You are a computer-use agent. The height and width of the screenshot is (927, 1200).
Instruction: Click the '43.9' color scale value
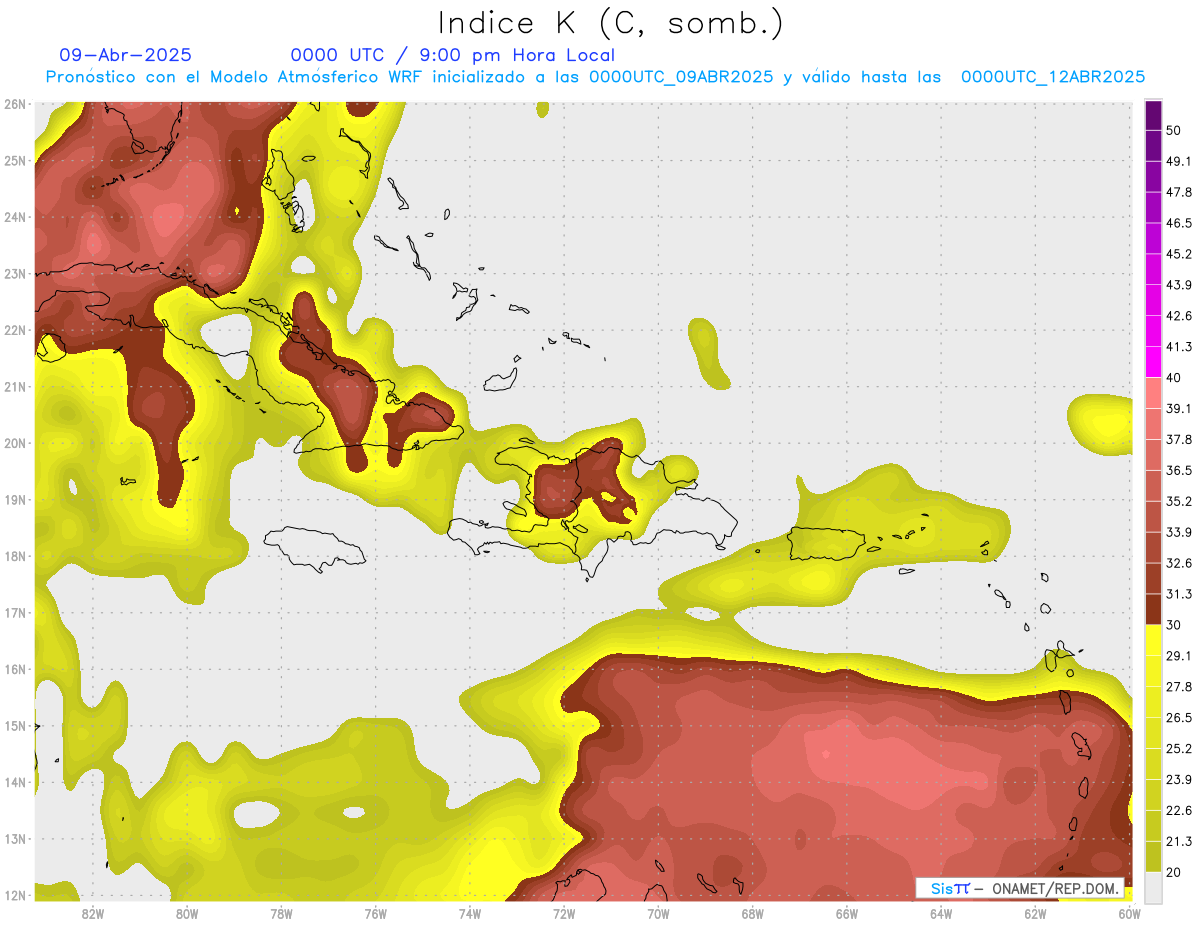click(1179, 285)
